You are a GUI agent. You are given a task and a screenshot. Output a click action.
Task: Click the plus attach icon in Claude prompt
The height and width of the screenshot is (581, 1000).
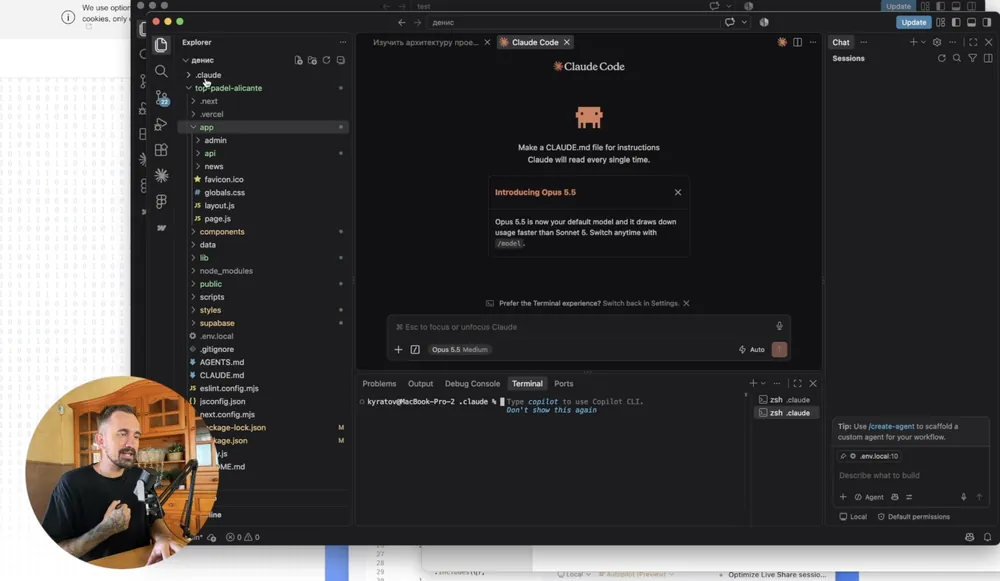tap(399, 349)
